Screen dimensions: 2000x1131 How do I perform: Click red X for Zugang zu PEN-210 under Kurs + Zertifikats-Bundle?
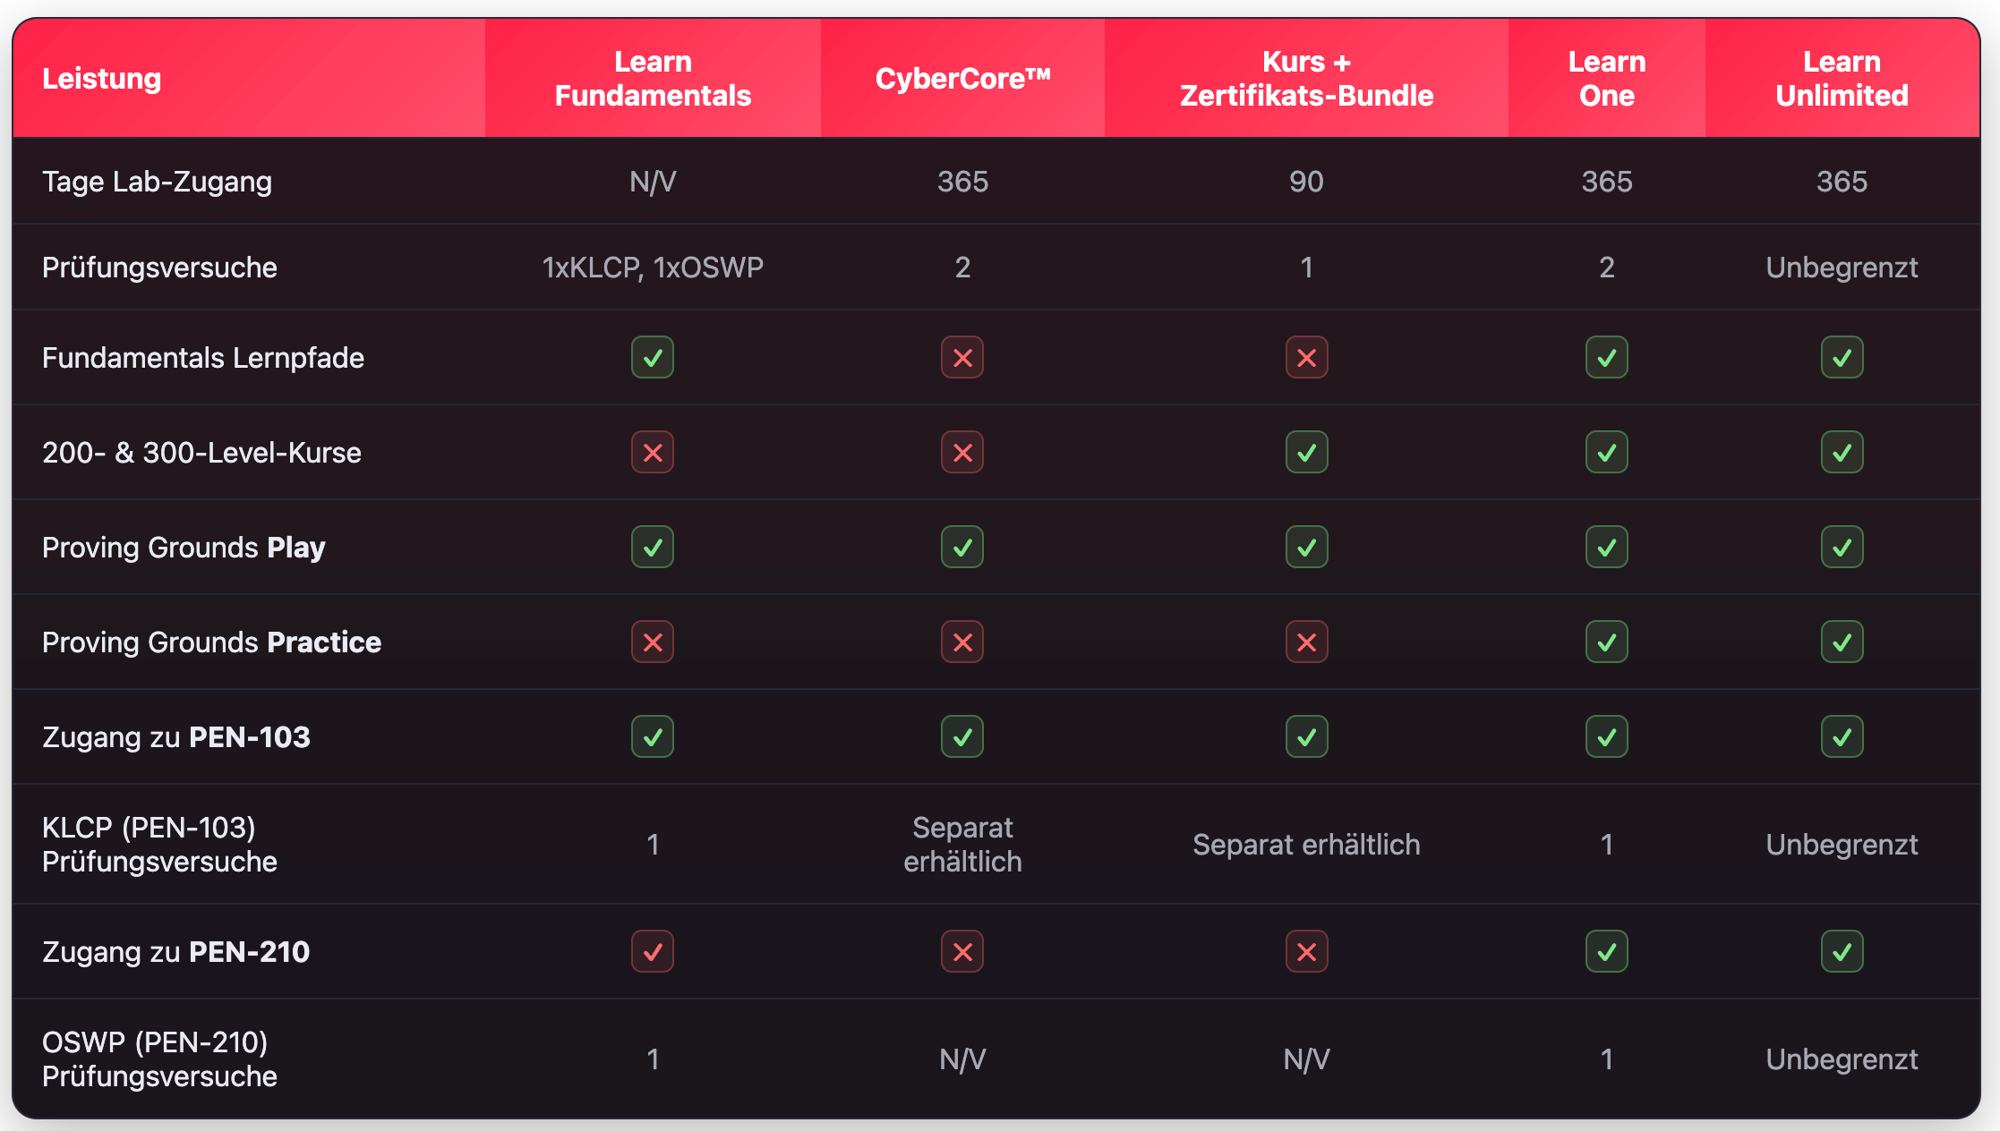click(1306, 951)
